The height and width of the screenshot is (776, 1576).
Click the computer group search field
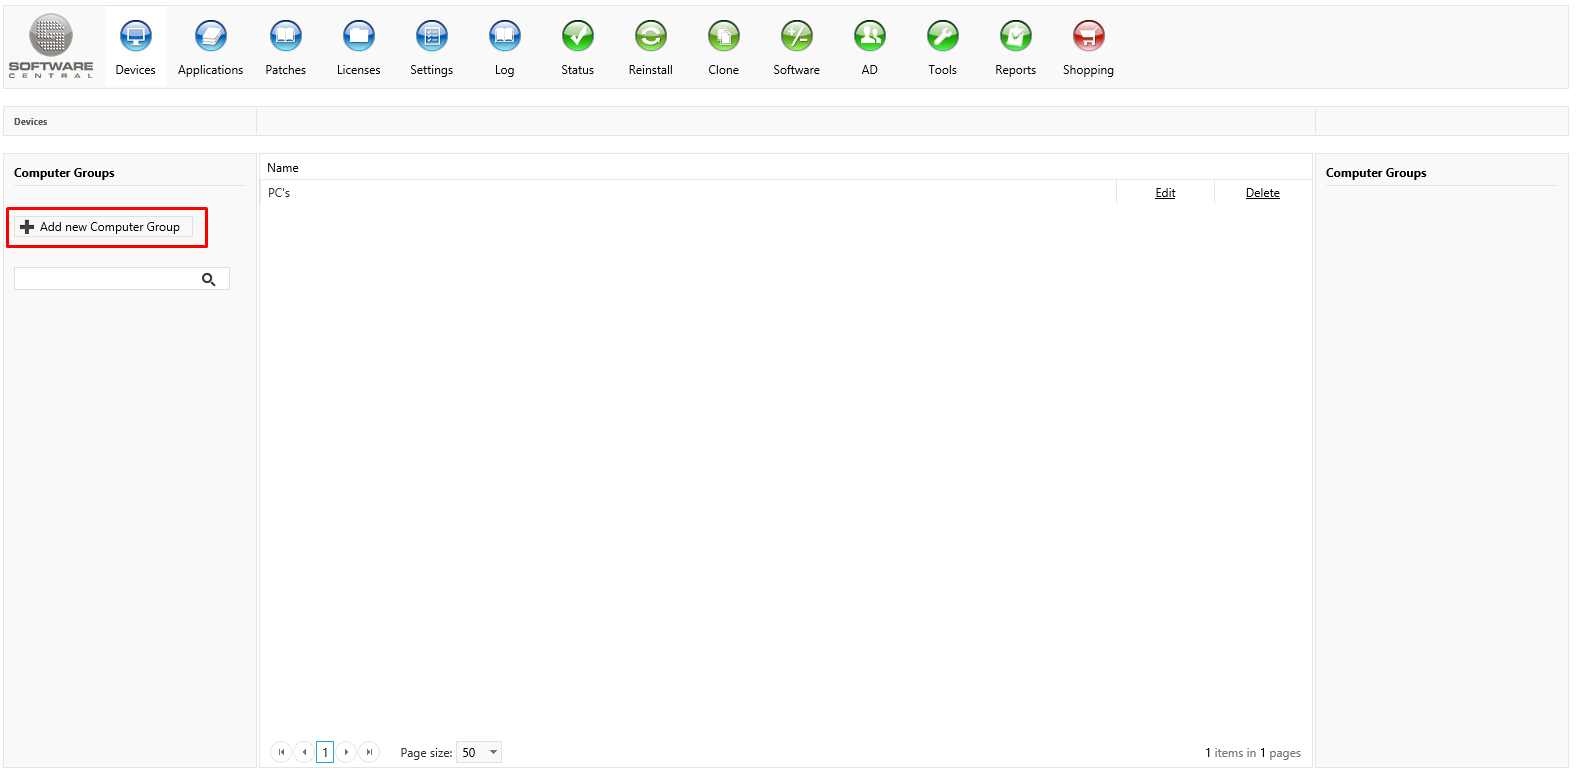click(106, 279)
